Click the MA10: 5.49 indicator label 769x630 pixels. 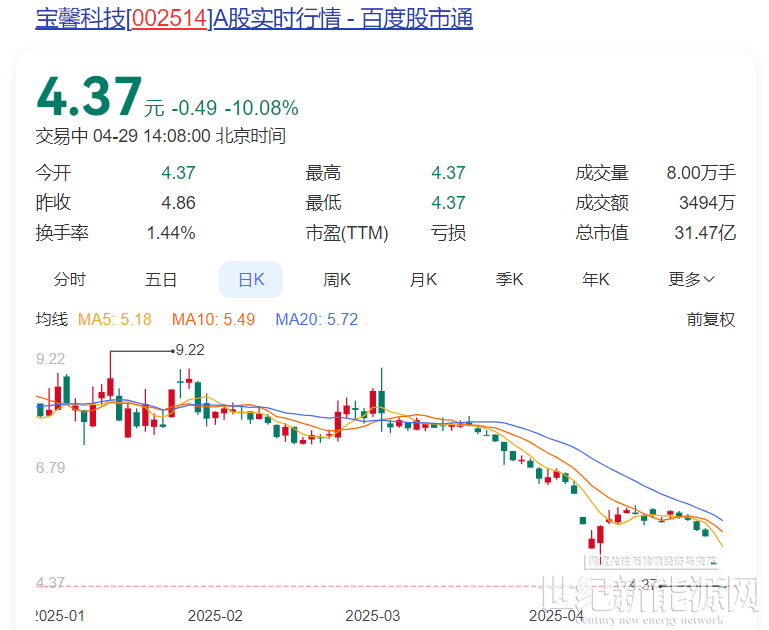(213, 320)
